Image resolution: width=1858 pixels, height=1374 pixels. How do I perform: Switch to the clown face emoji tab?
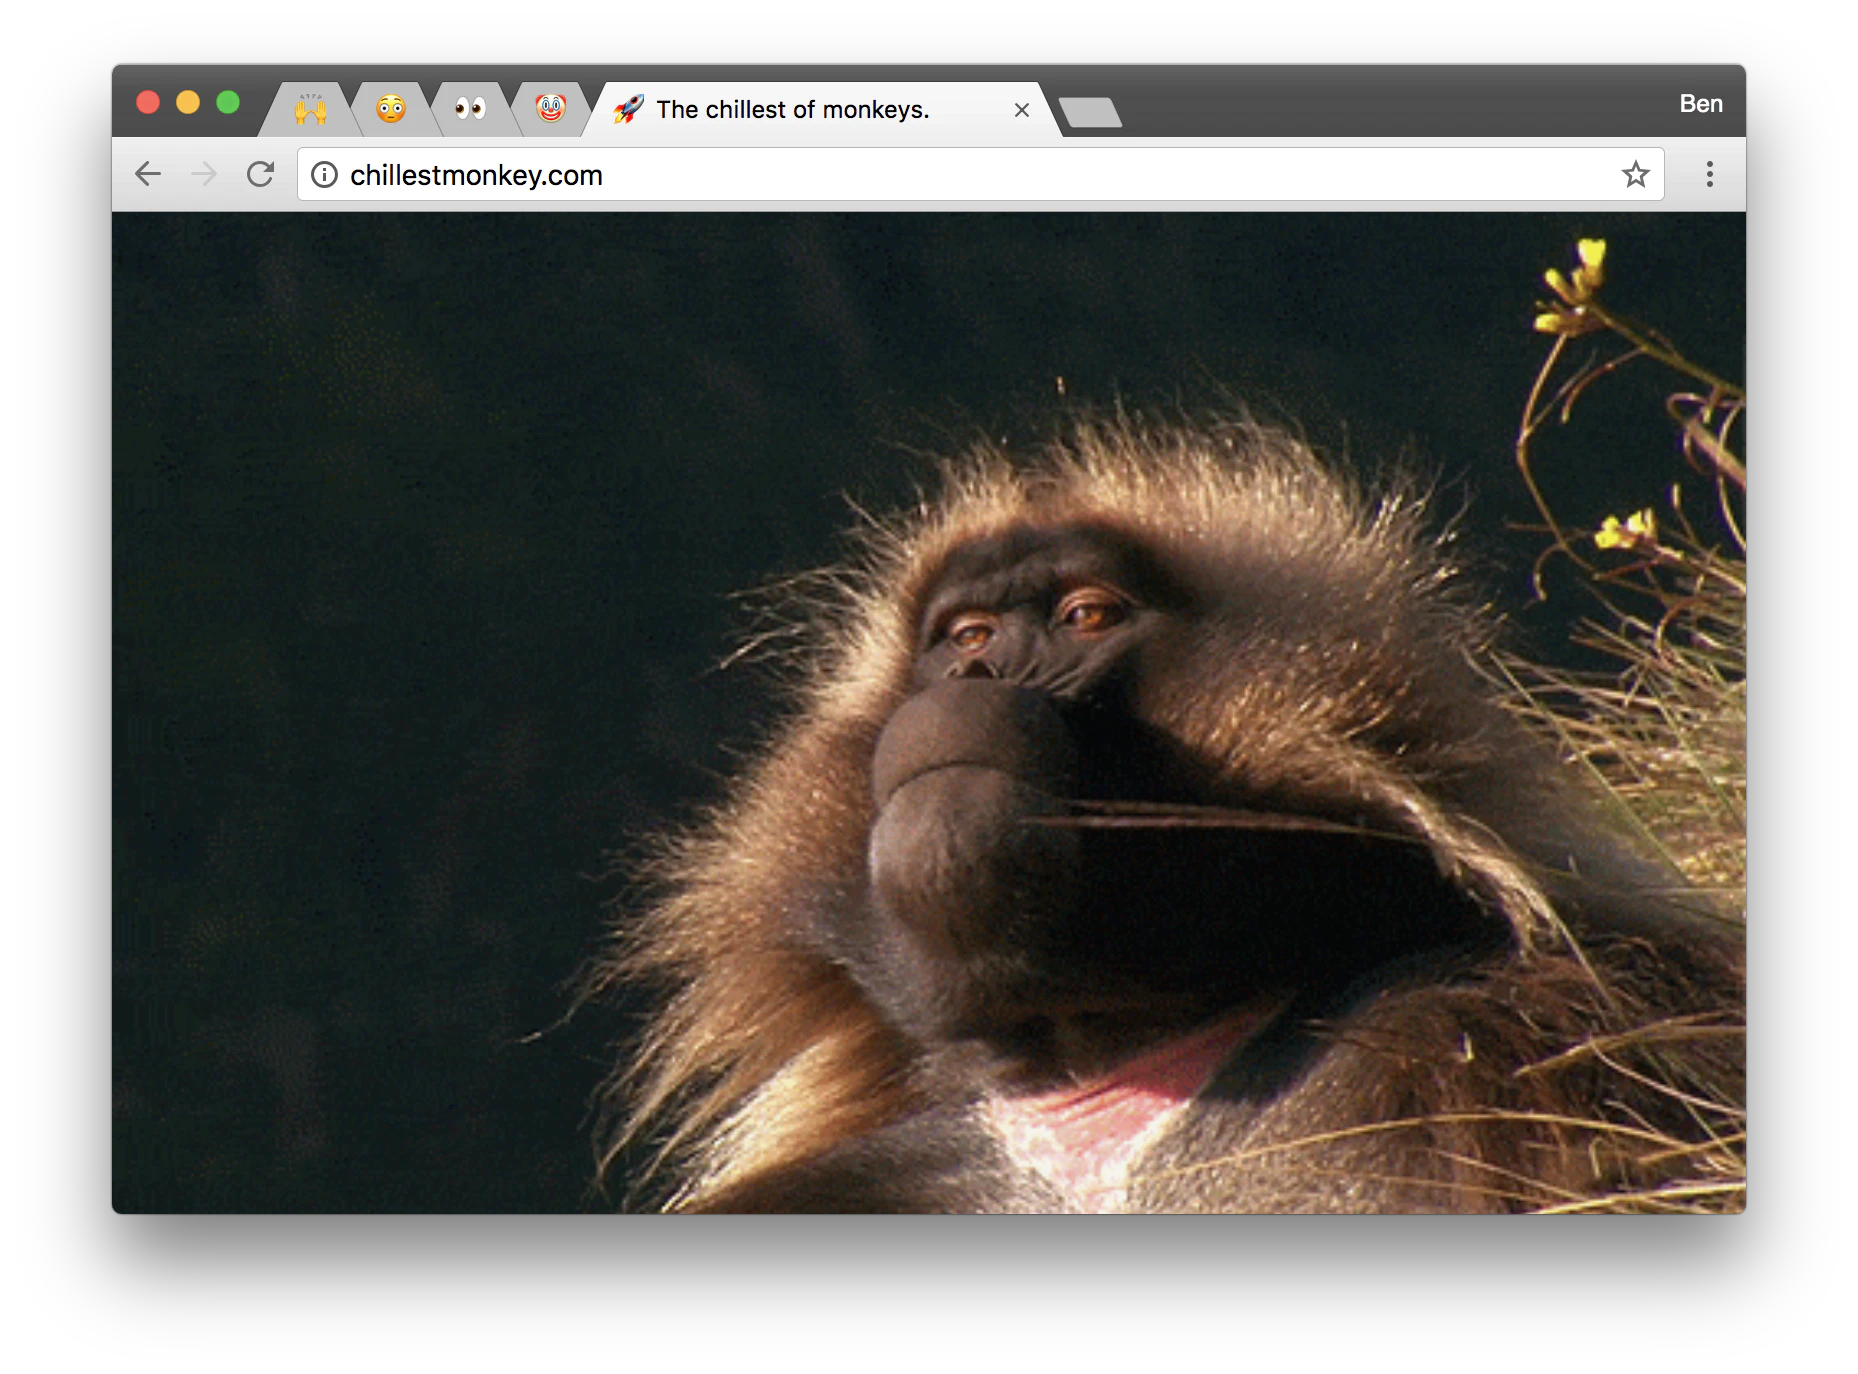tap(550, 108)
